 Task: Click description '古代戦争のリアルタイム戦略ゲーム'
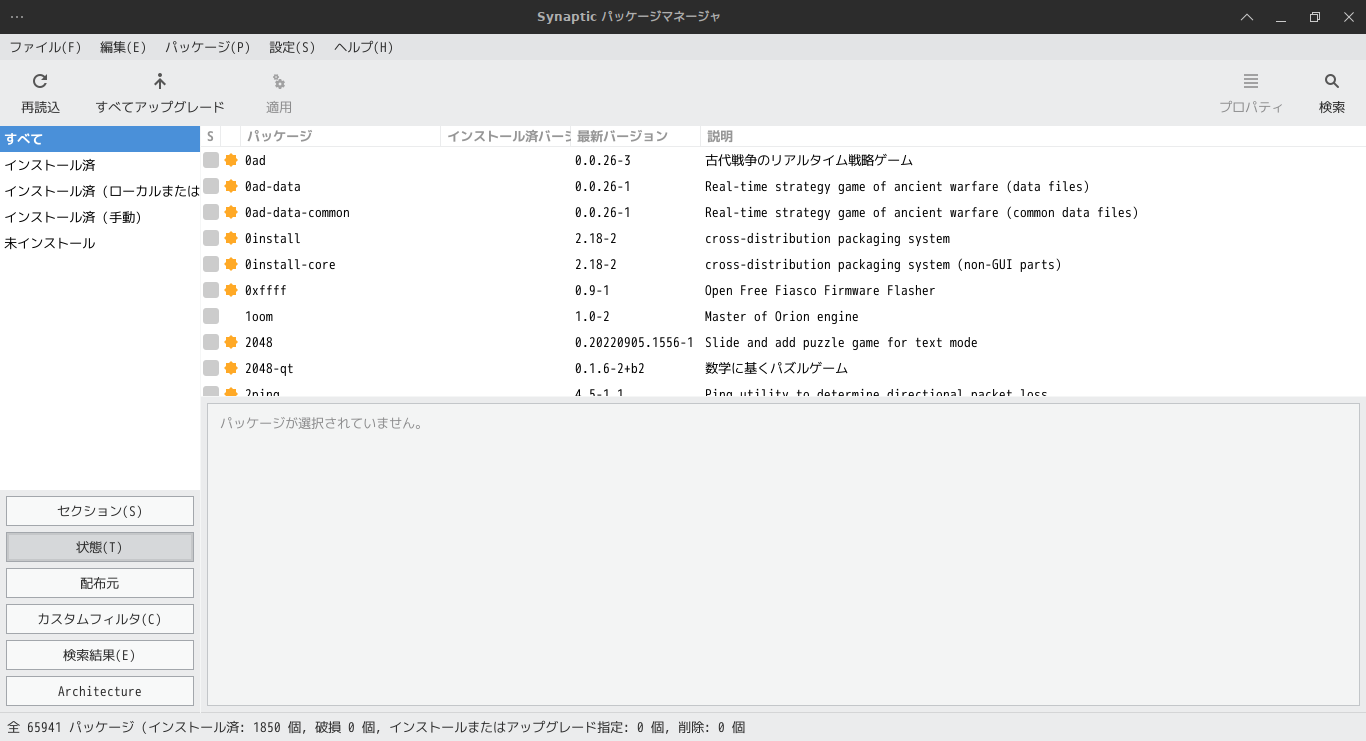809,160
